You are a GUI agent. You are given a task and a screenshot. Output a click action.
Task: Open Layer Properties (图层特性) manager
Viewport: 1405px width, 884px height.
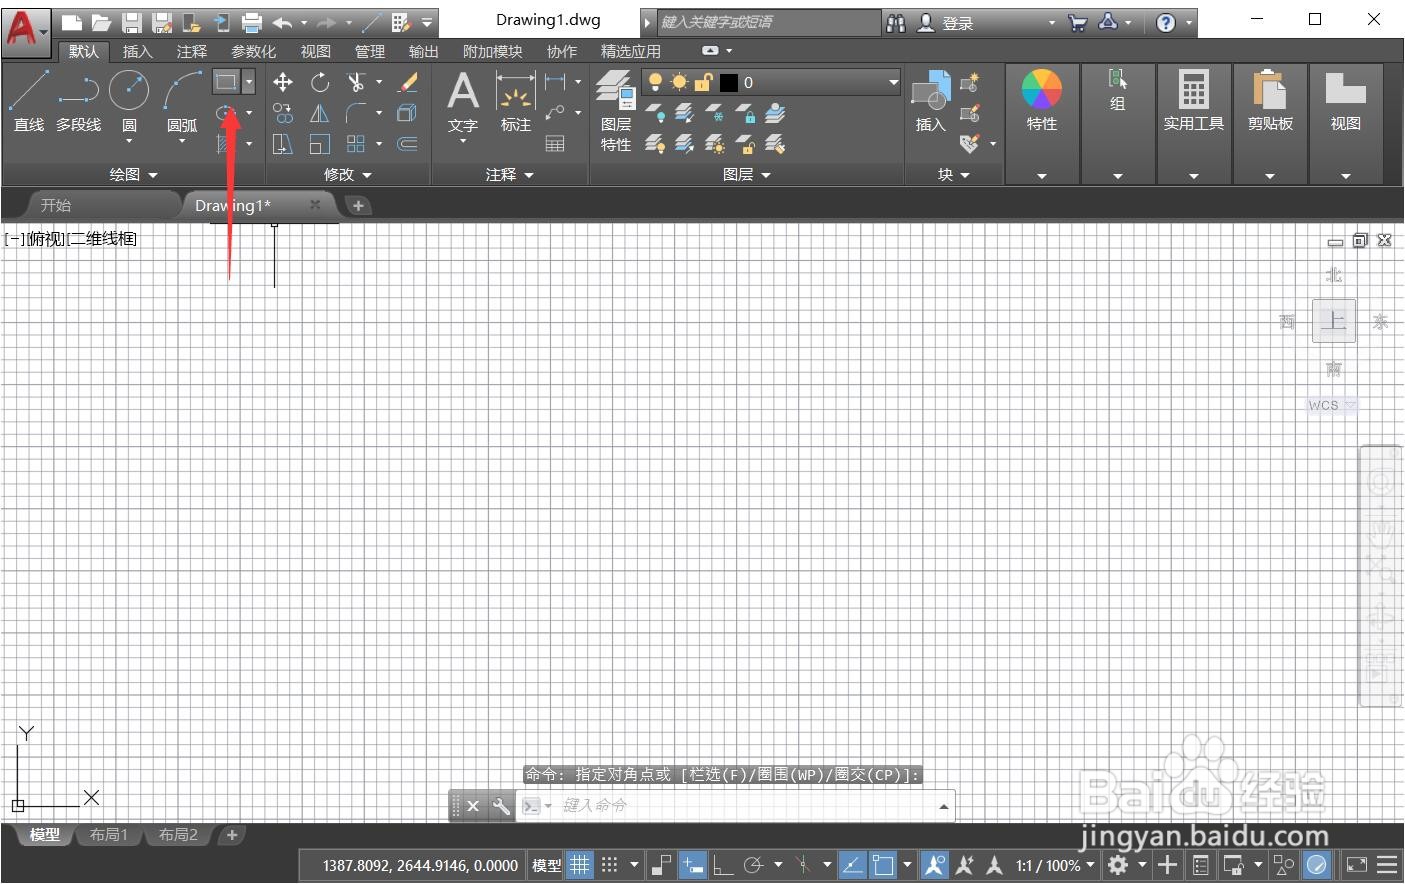coord(616,110)
